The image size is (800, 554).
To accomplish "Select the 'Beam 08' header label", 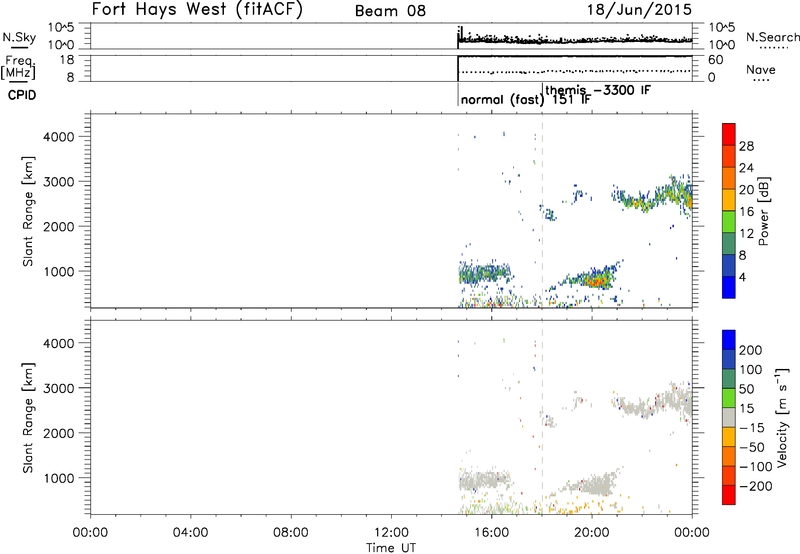I will [390, 11].
